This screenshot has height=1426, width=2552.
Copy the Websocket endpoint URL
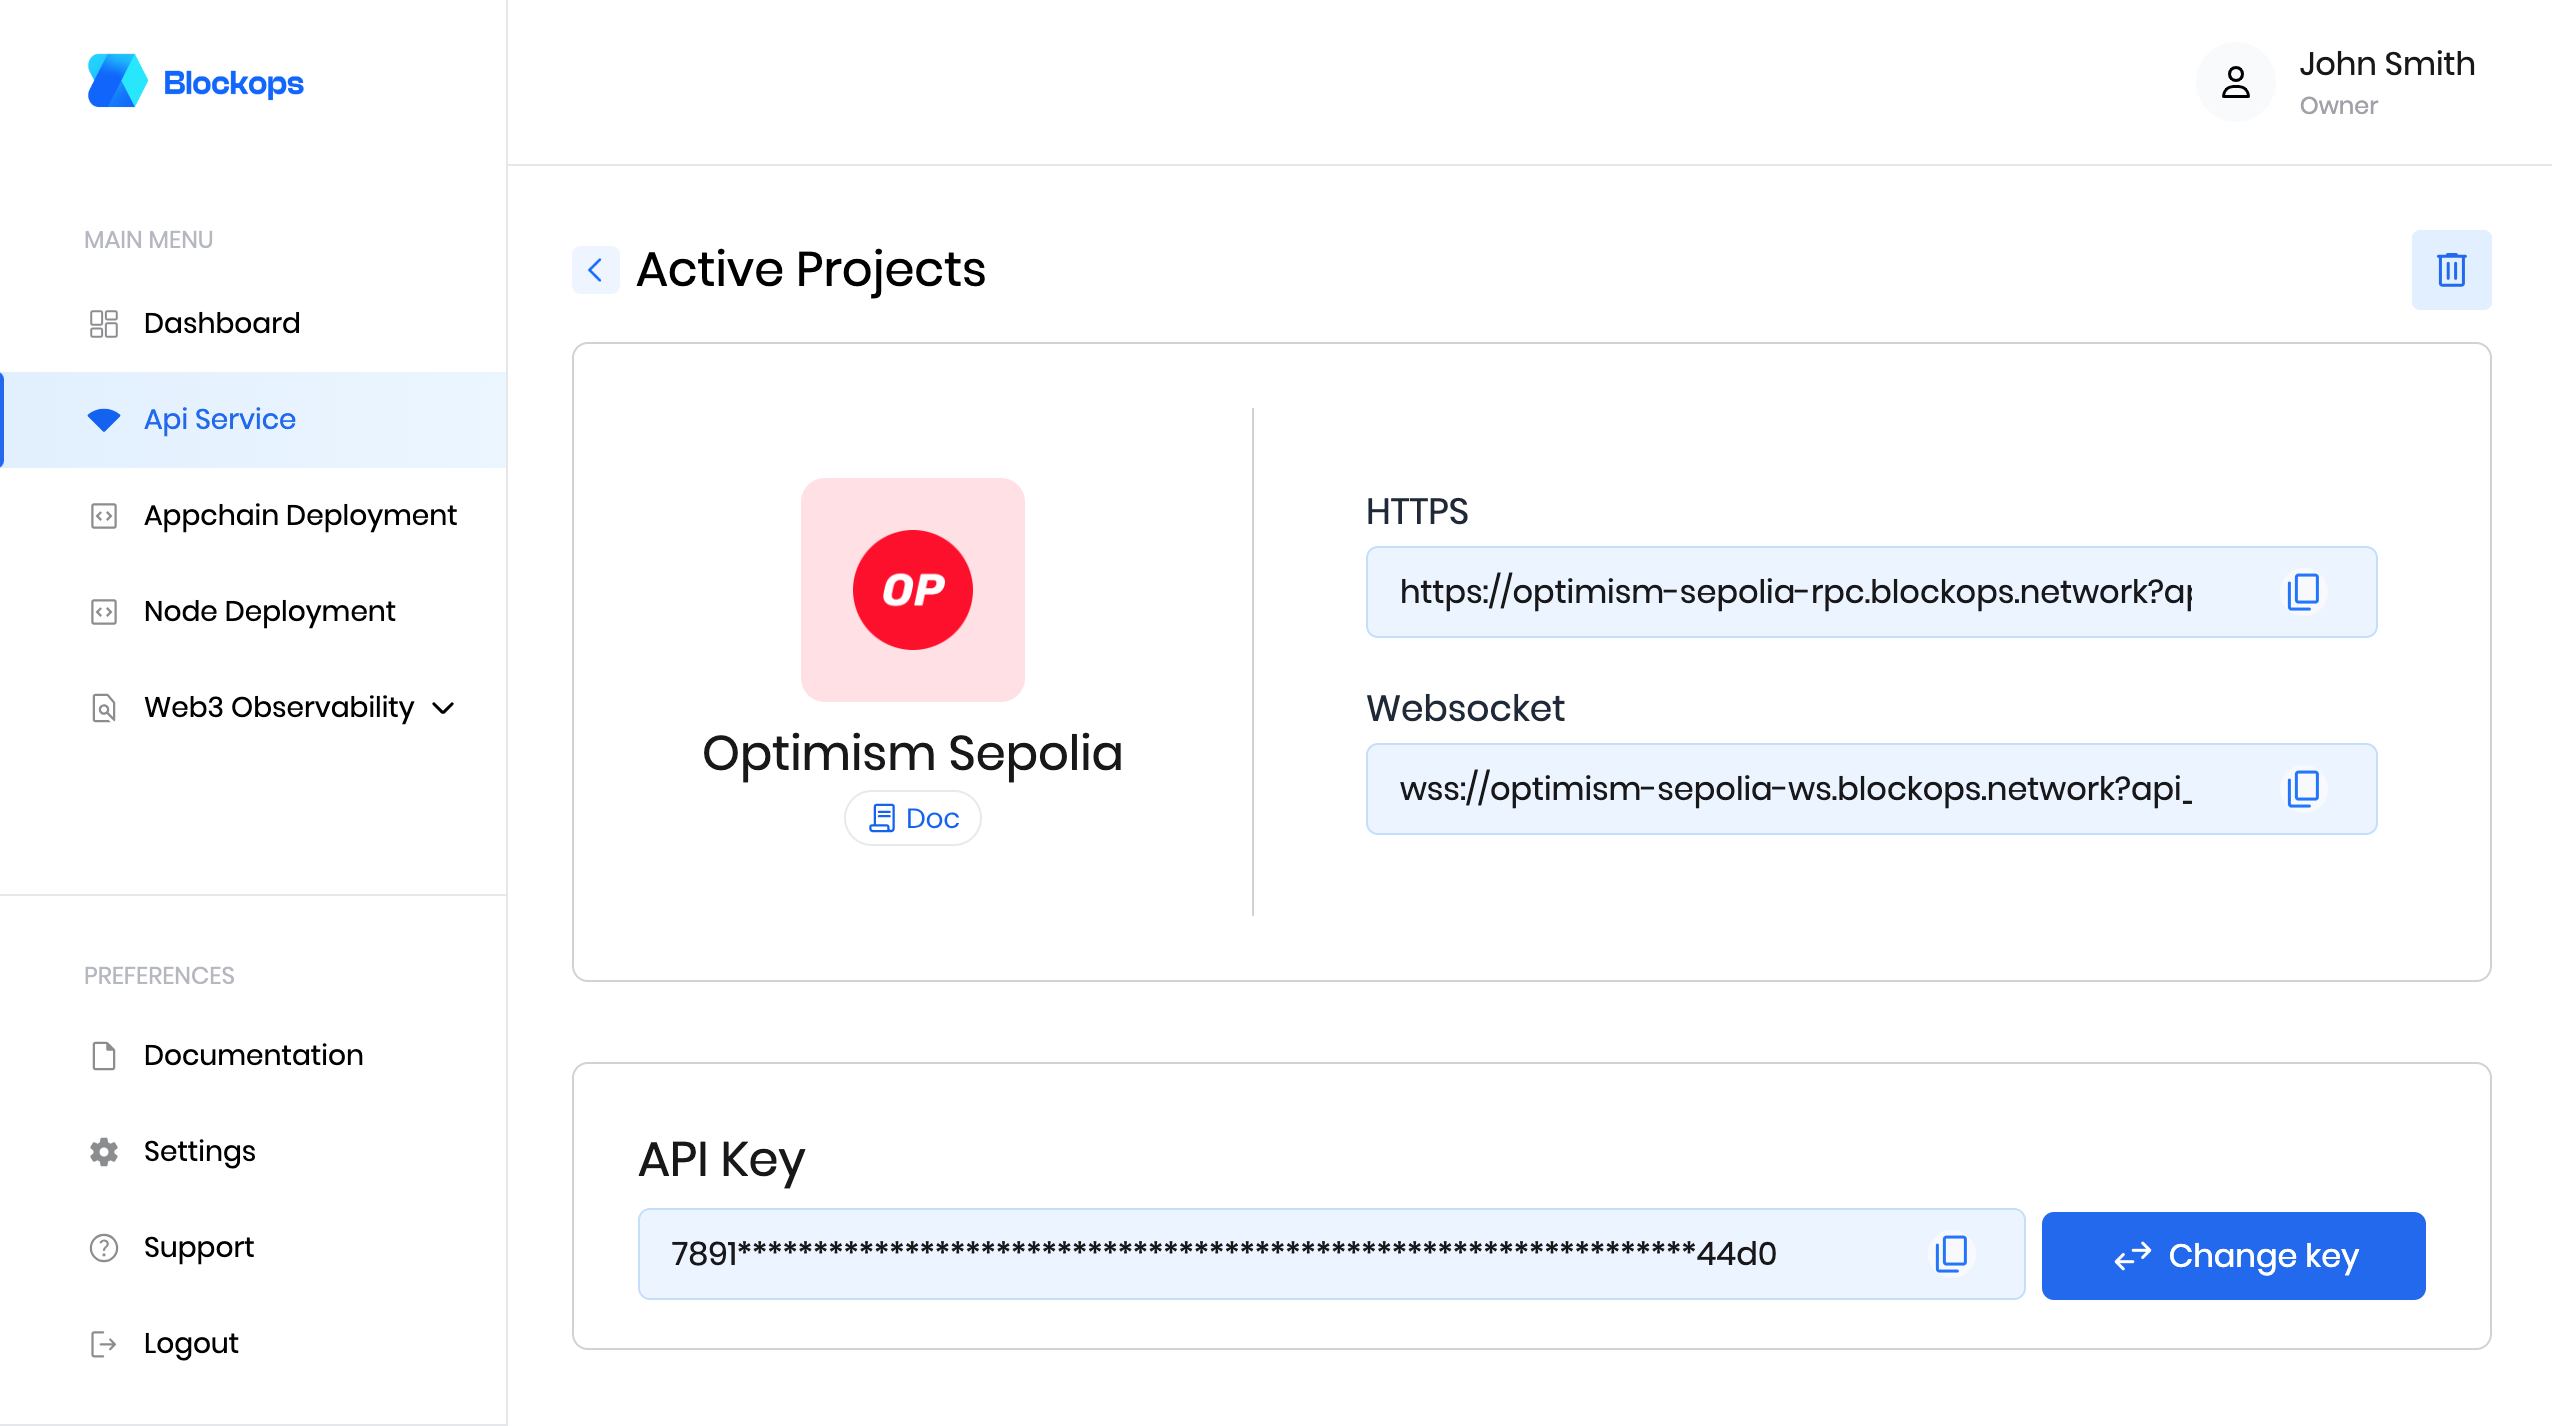pos(2303,788)
